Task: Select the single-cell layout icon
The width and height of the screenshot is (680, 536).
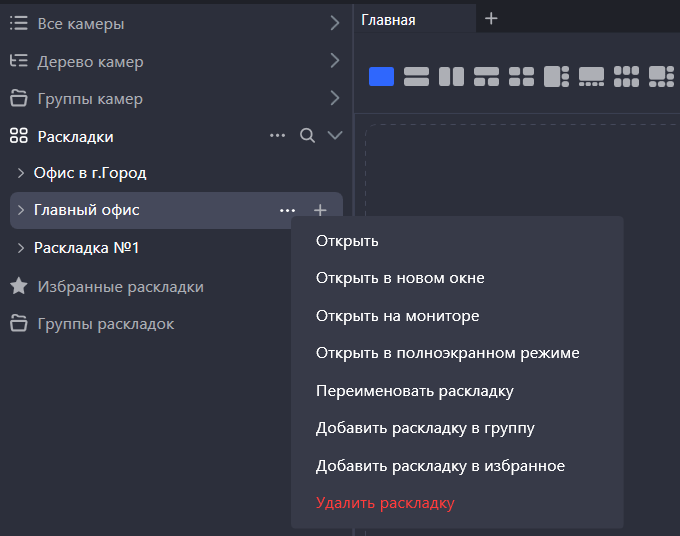Action: point(381,77)
